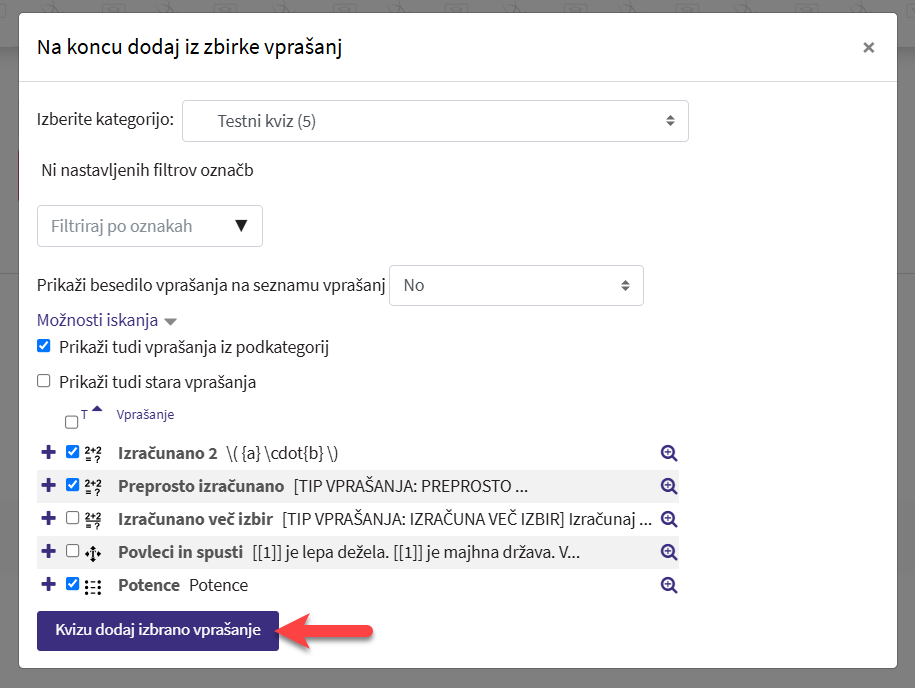The width and height of the screenshot is (915, 688).
Task: Open the question text display dropdown showing No
Action: point(516,285)
